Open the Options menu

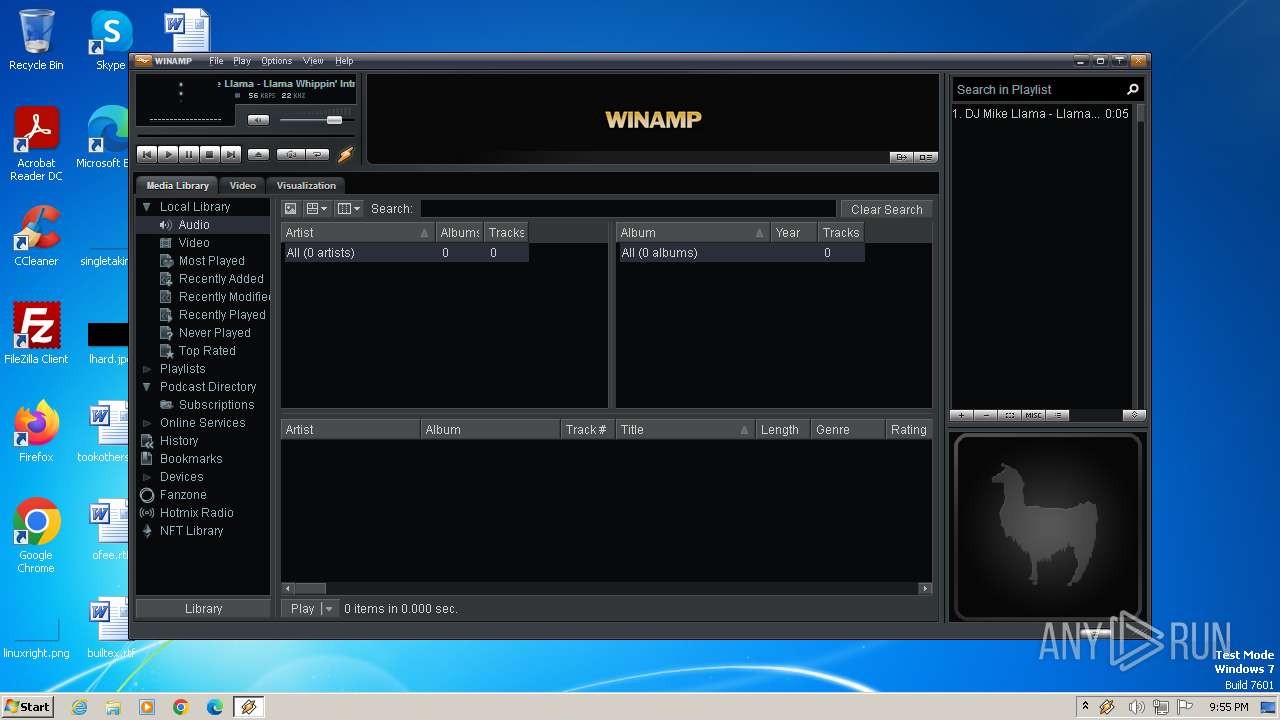pyautogui.click(x=277, y=61)
